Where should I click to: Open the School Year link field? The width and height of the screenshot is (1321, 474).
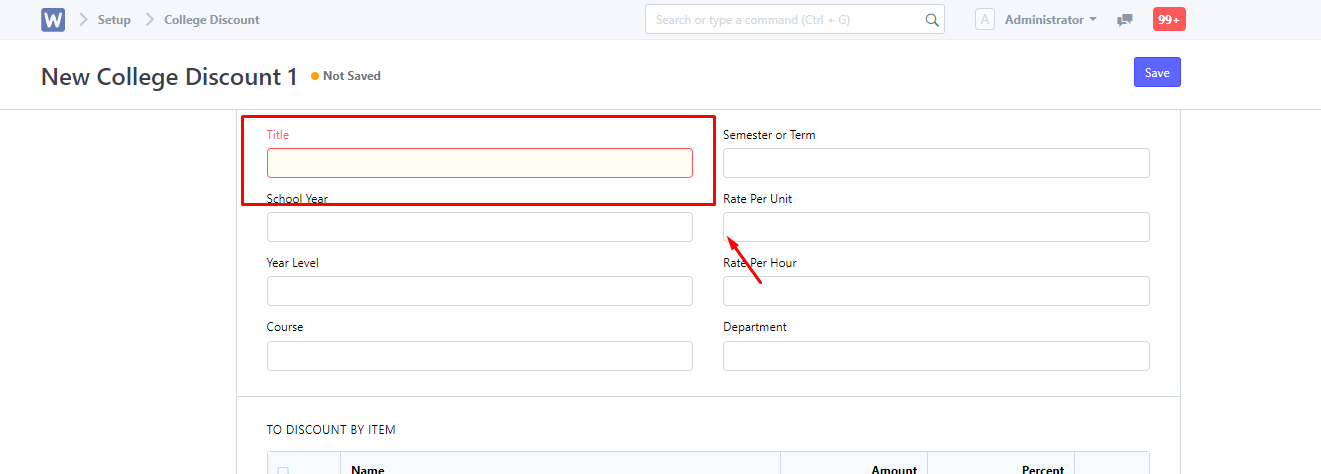click(x=480, y=227)
